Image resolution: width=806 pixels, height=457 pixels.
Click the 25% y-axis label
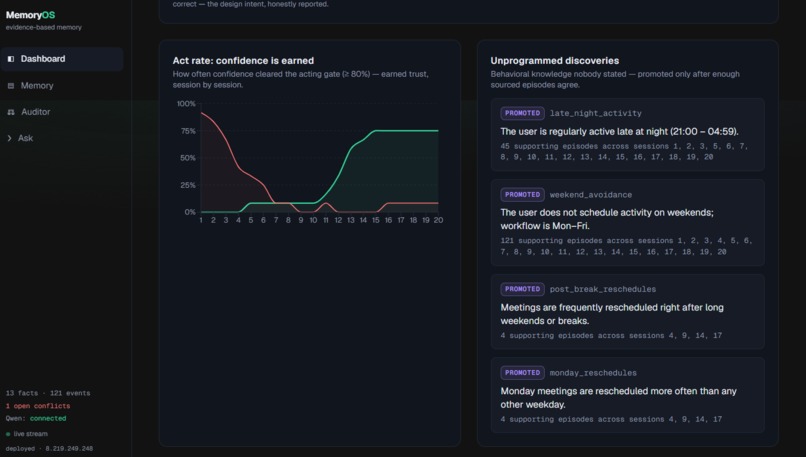tap(188, 185)
